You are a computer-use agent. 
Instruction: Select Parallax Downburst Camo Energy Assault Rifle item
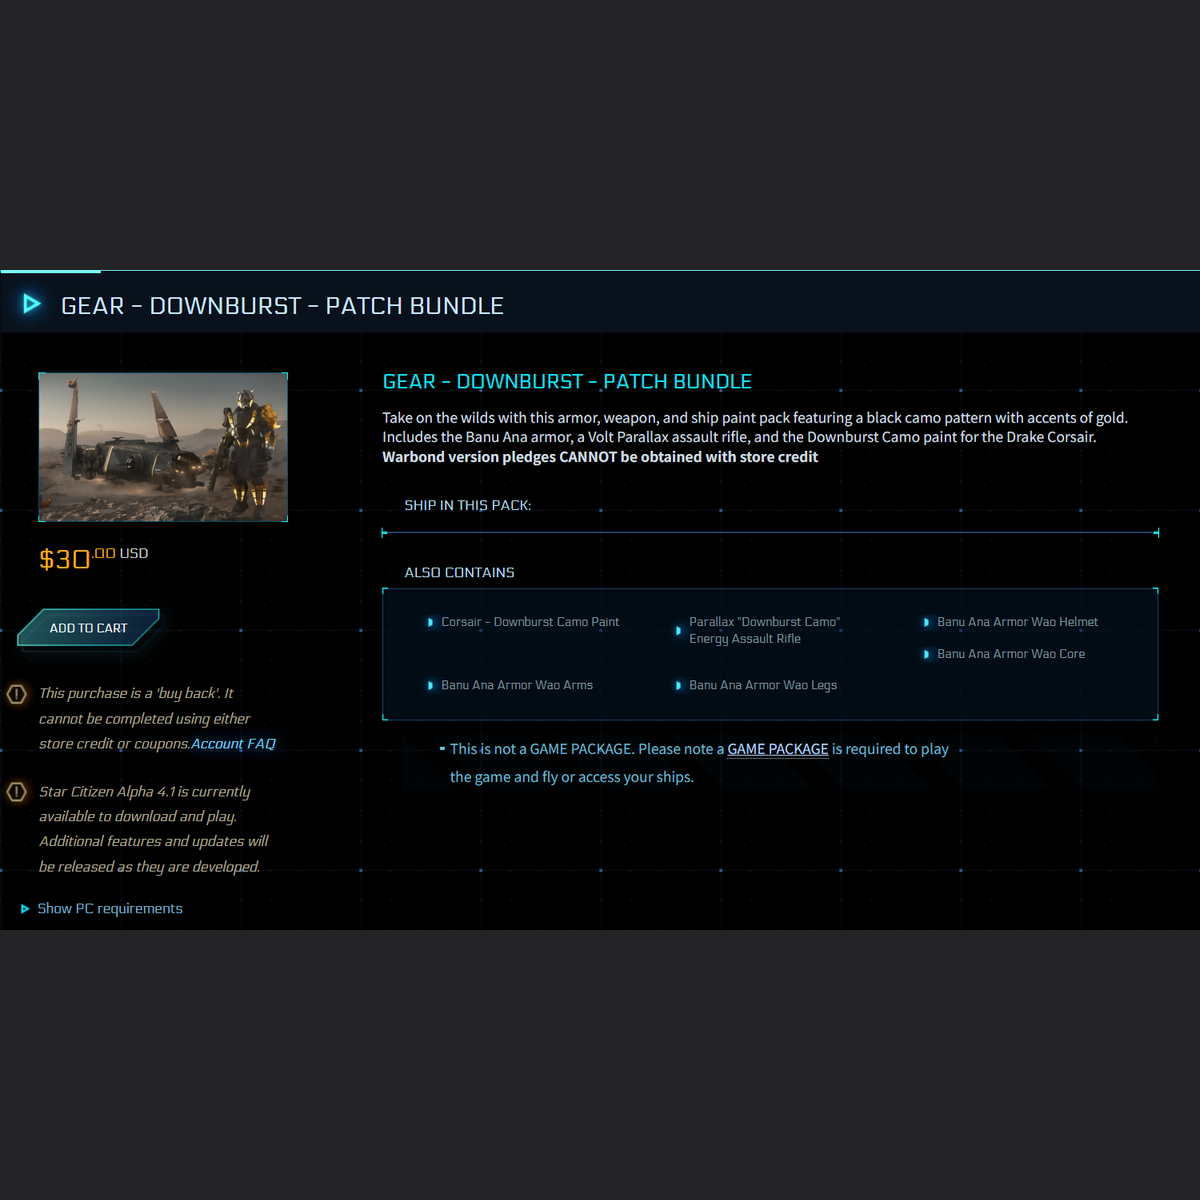[x=765, y=630]
